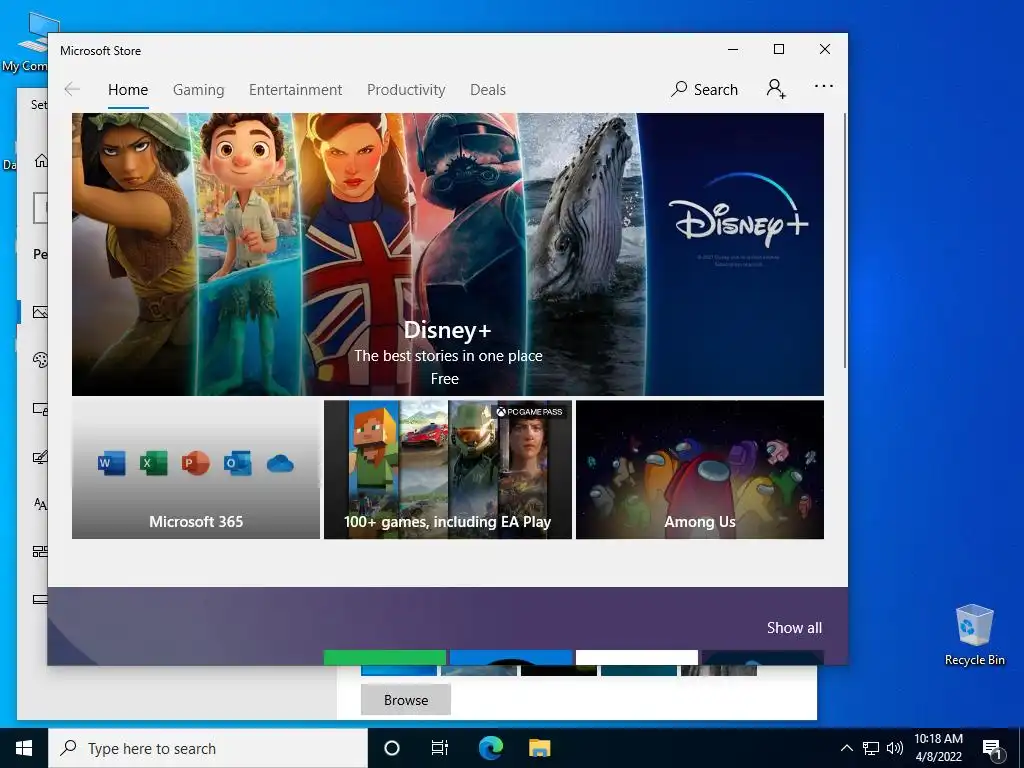The height and width of the screenshot is (768, 1024).
Task: Close the Microsoft Store window
Action: (825, 50)
